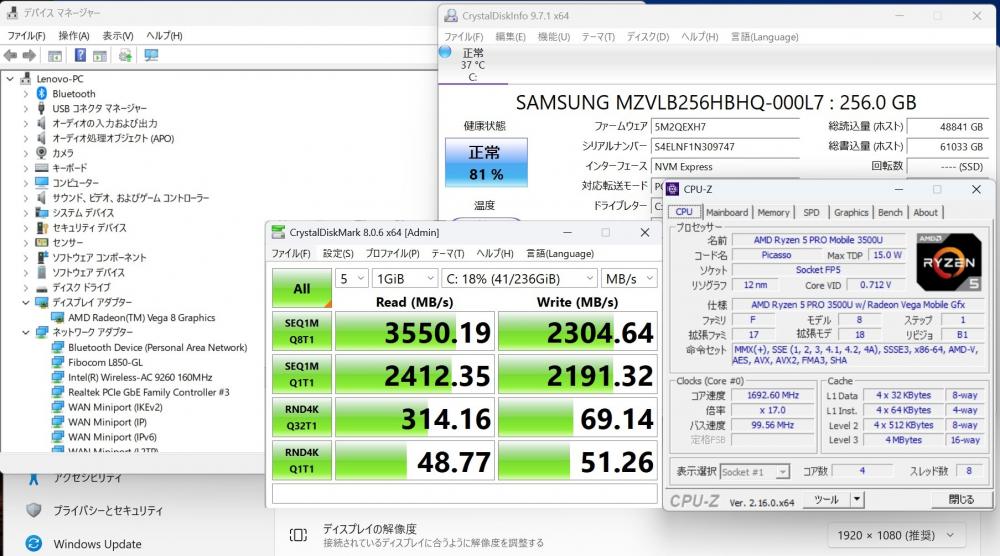The image size is (1000, 556).
Task: Select WAN Miniport (IKEv2) entry
Action: tap(115, 407)
